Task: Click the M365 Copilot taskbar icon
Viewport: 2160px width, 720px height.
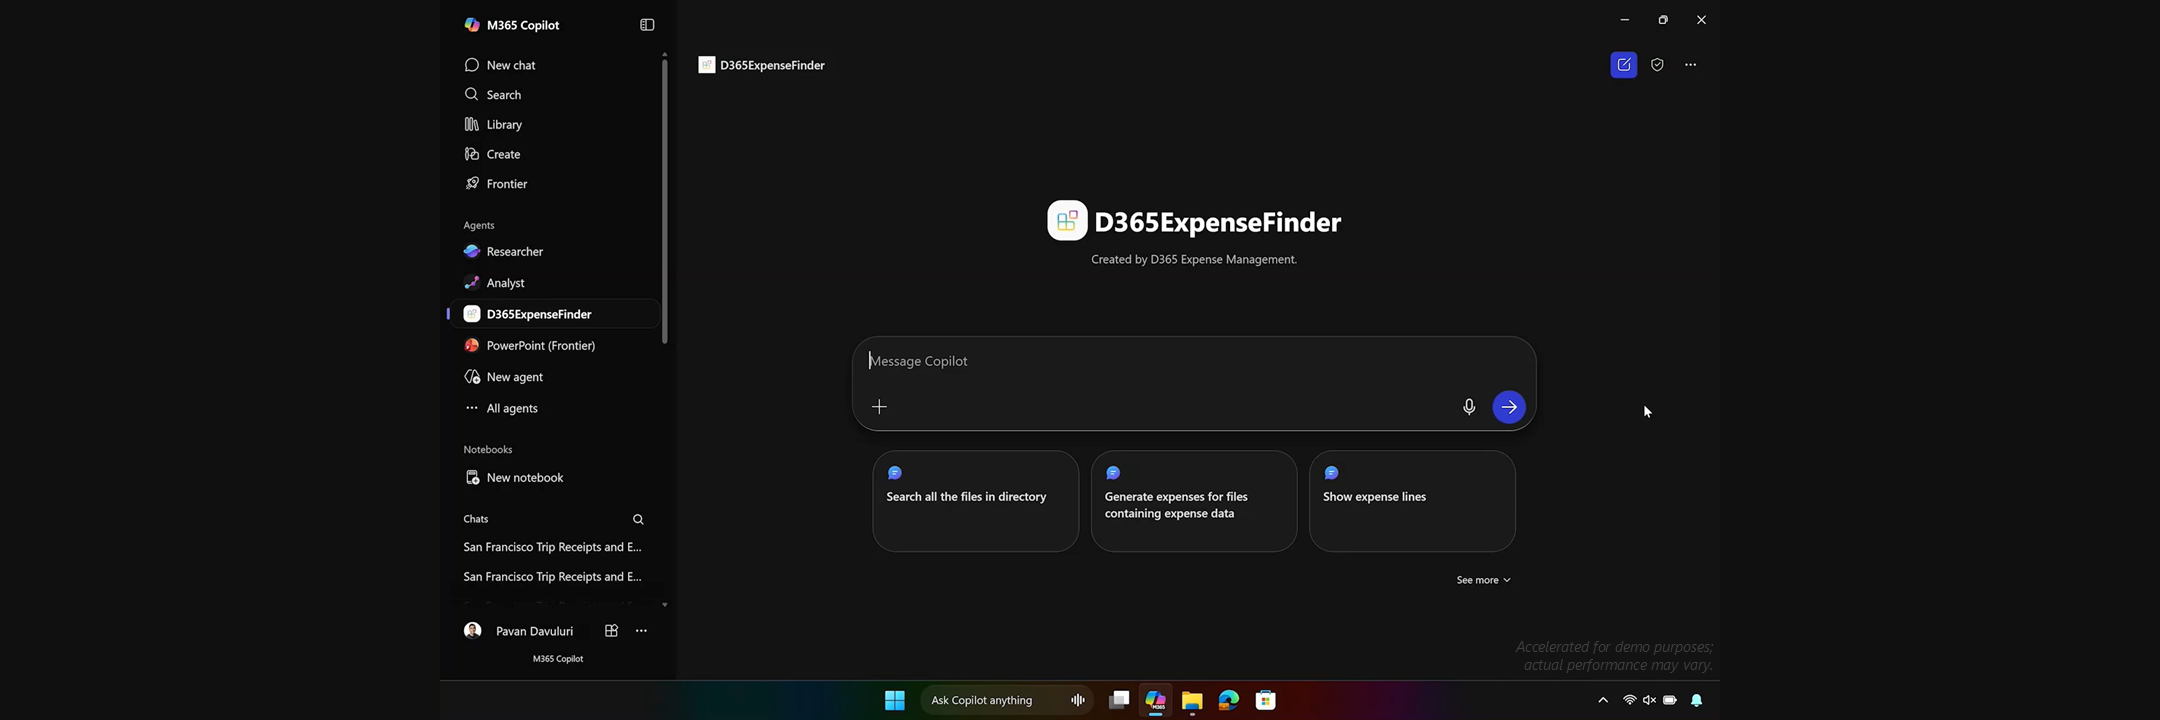Action: (1156, 700)
